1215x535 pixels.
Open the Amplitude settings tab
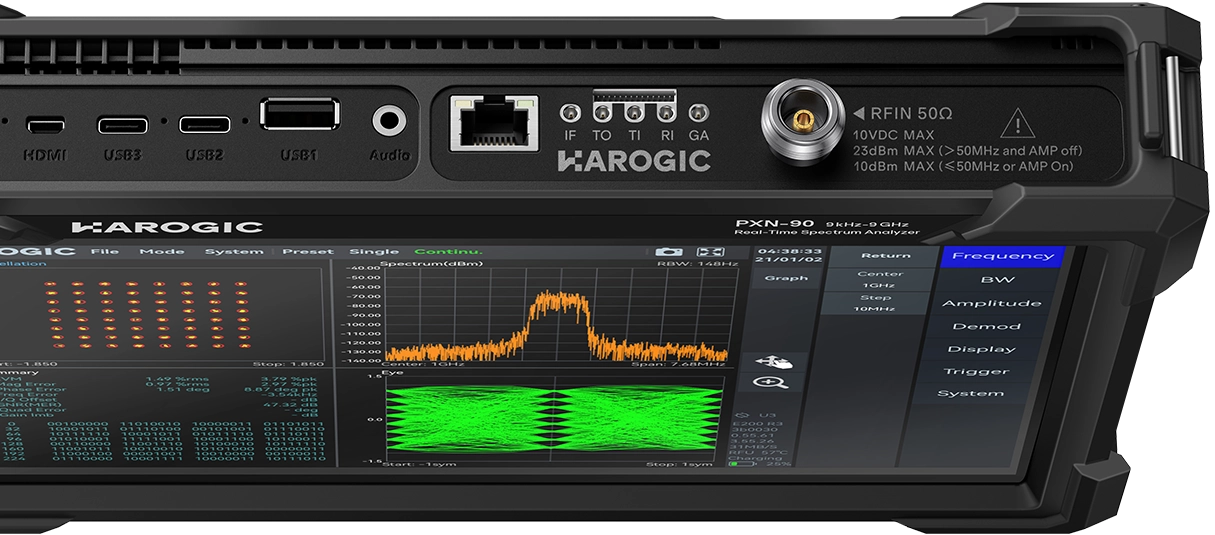coord(991,304)
